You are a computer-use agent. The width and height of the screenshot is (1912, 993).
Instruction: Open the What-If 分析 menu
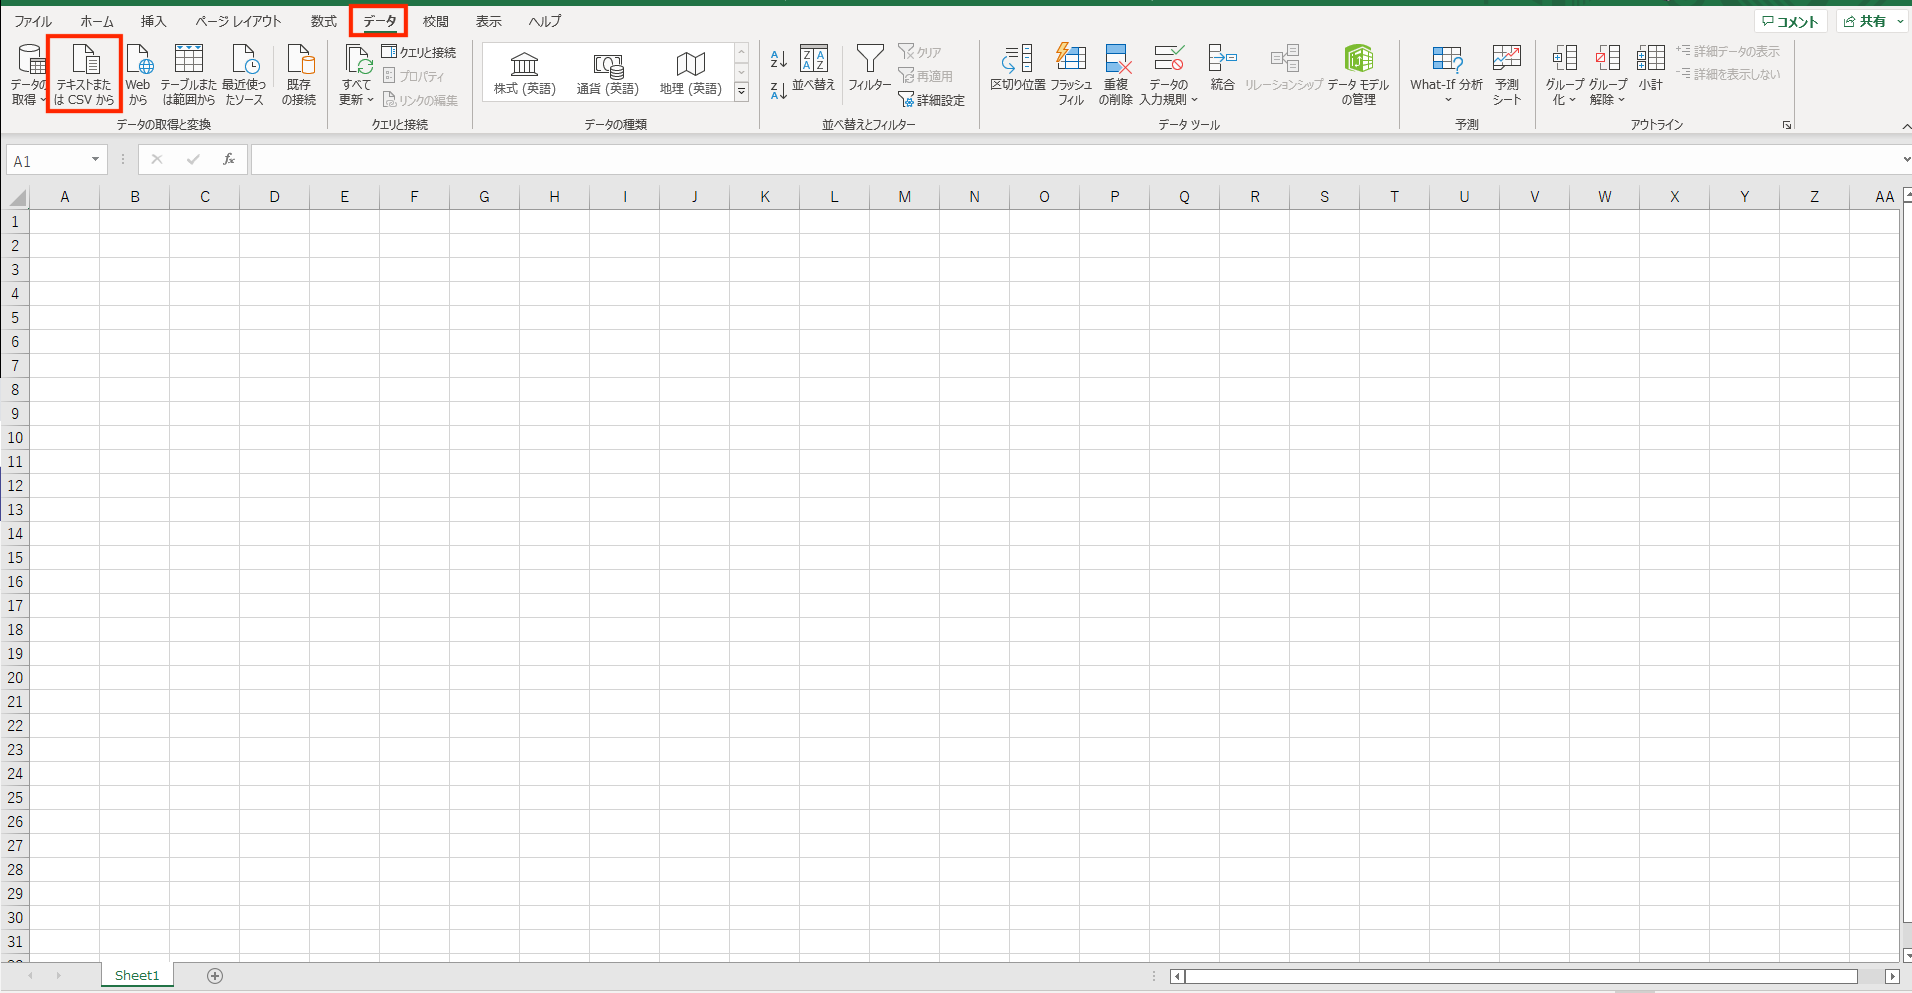pos(1446,74)
